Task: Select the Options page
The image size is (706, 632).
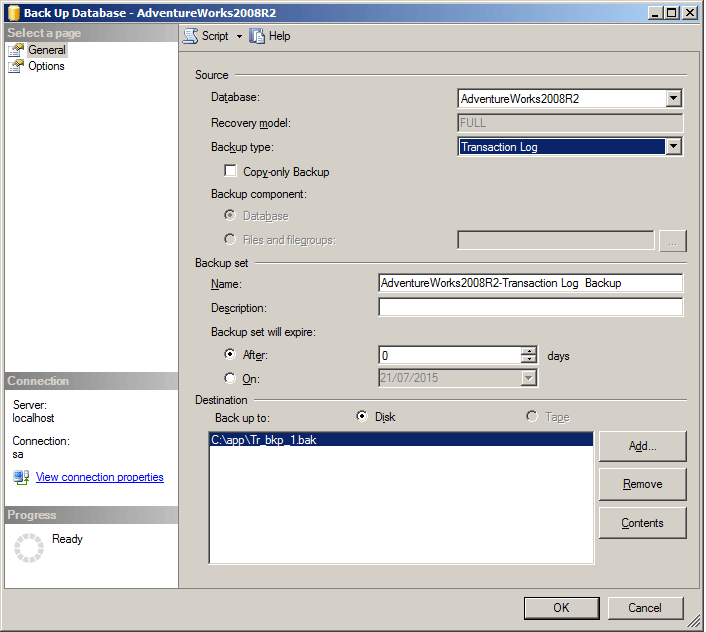Action: click(x=46, y=66)
